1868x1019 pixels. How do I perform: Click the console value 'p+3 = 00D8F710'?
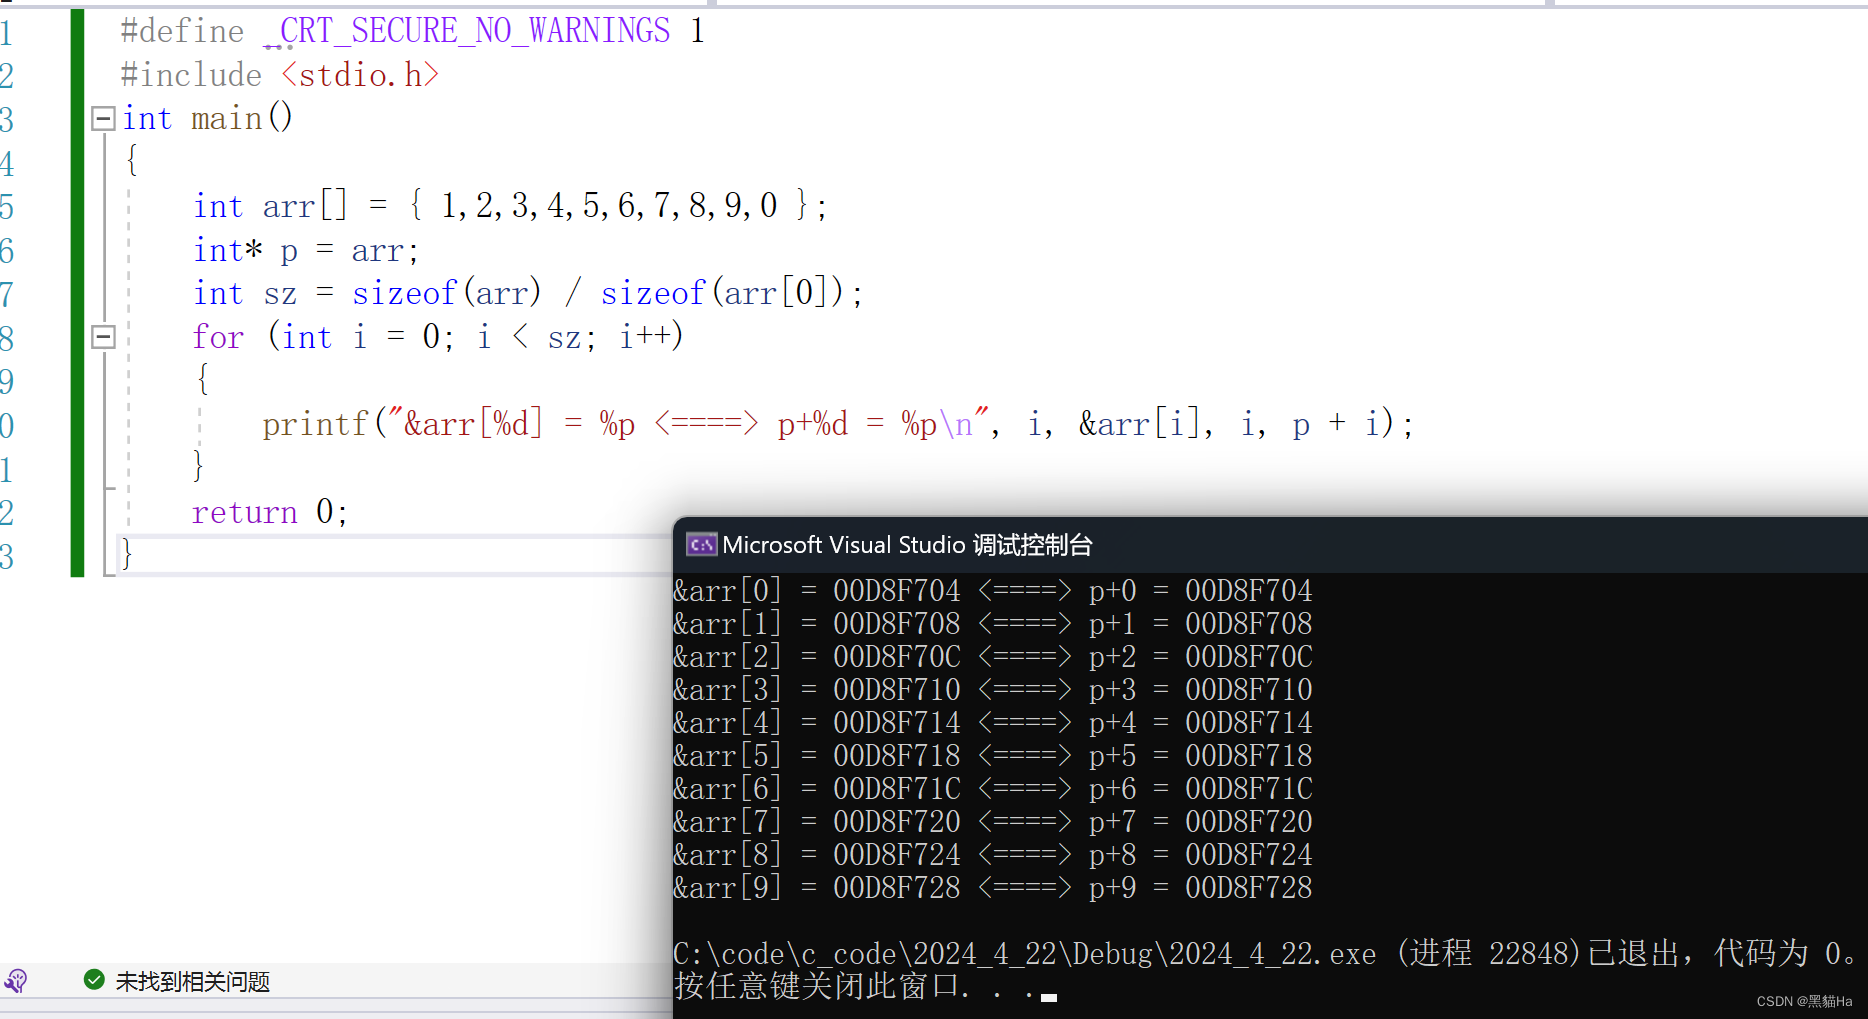click(x=1200, y=690)
